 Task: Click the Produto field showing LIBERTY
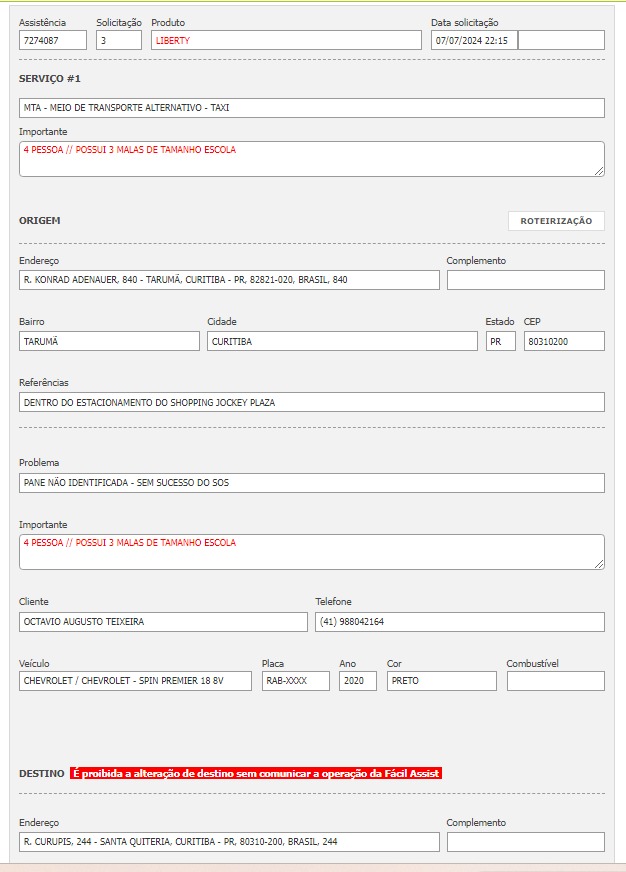(286, 40)
